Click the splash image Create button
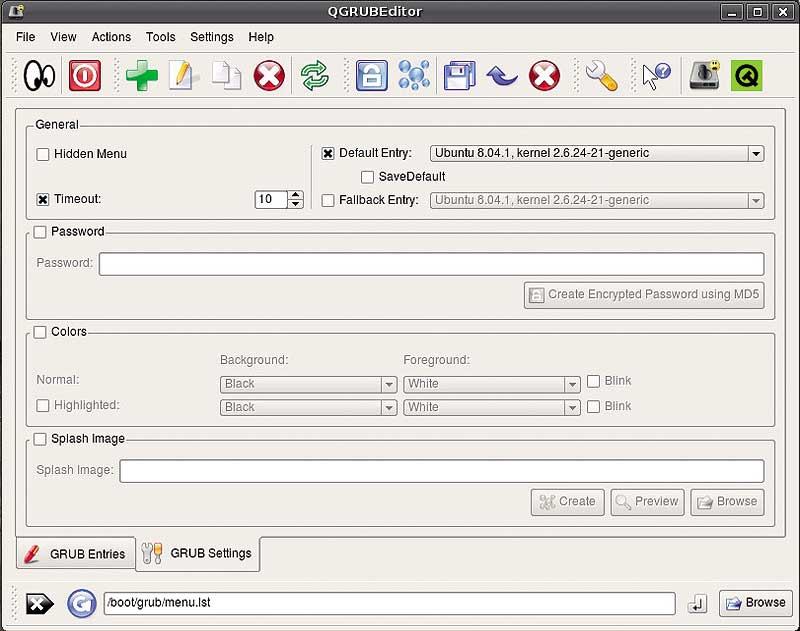The height and width of the screenshot is (631, 800). pos(567,502)
